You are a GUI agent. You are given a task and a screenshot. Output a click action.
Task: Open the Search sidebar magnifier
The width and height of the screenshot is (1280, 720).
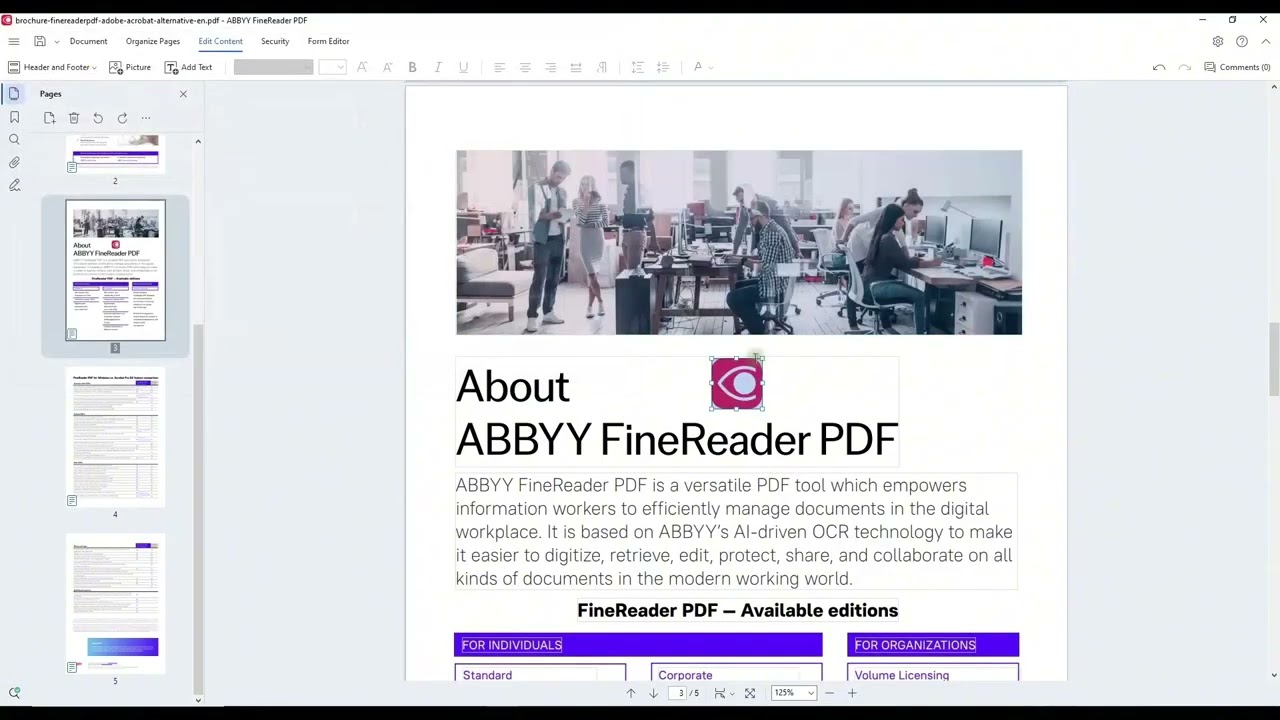pyautogui.click(x=14, y=140)
